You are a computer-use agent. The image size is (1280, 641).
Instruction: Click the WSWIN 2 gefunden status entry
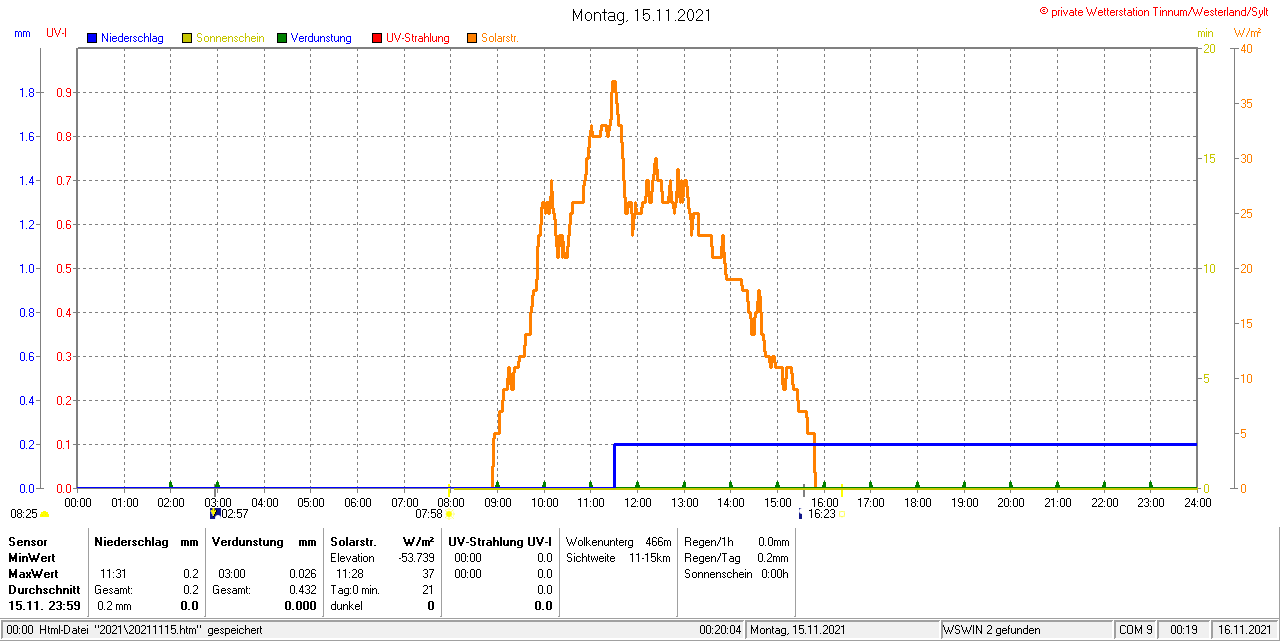pyautogui.click(x=992, y=630)
